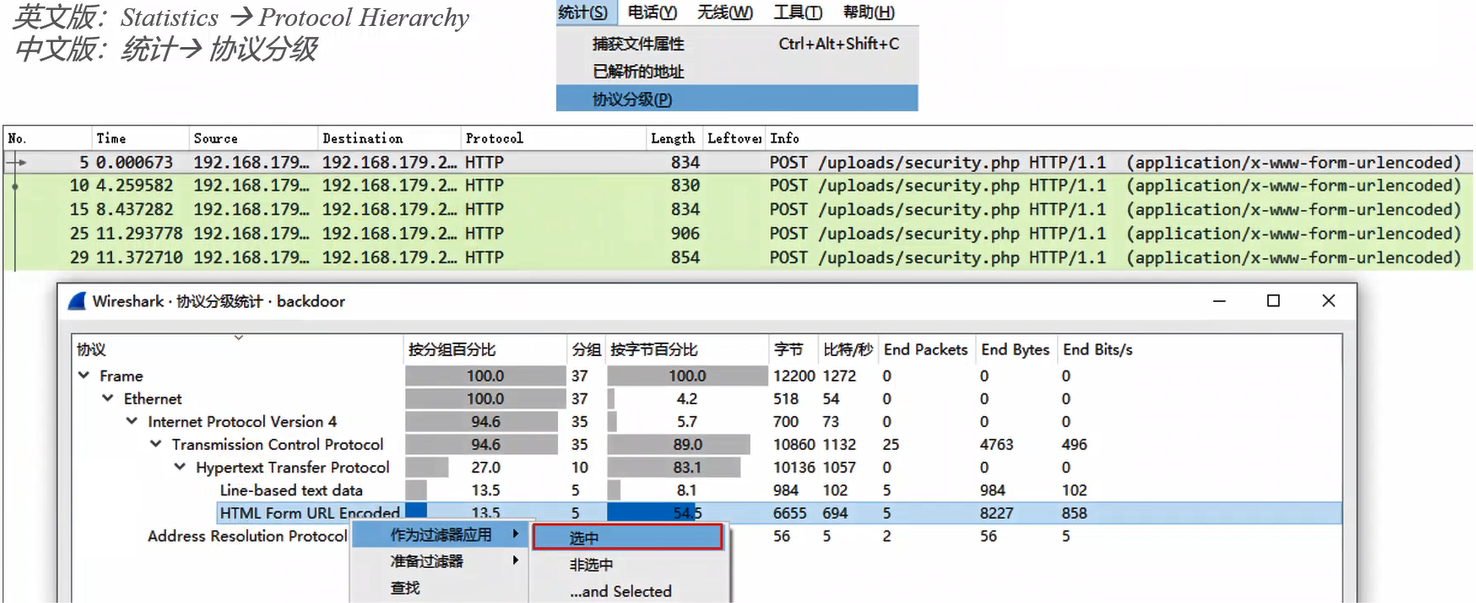1476x603 pixels.
Task: Select packet number 10 row
Action: point(738,185)
